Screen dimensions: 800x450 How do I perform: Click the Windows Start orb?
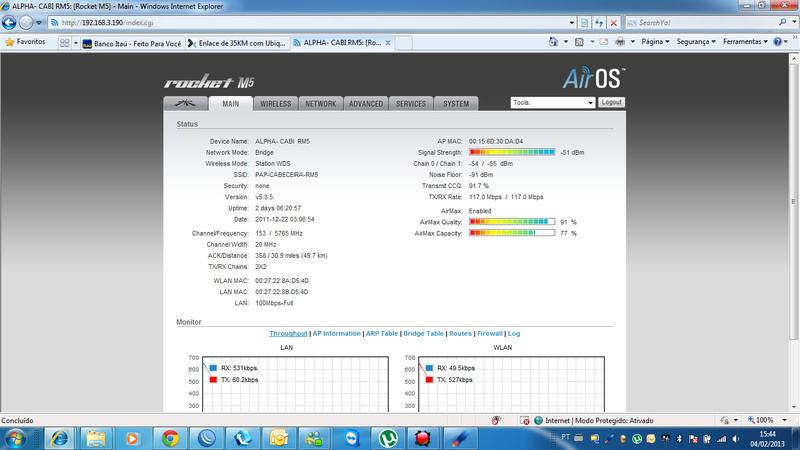coord(15,439)
